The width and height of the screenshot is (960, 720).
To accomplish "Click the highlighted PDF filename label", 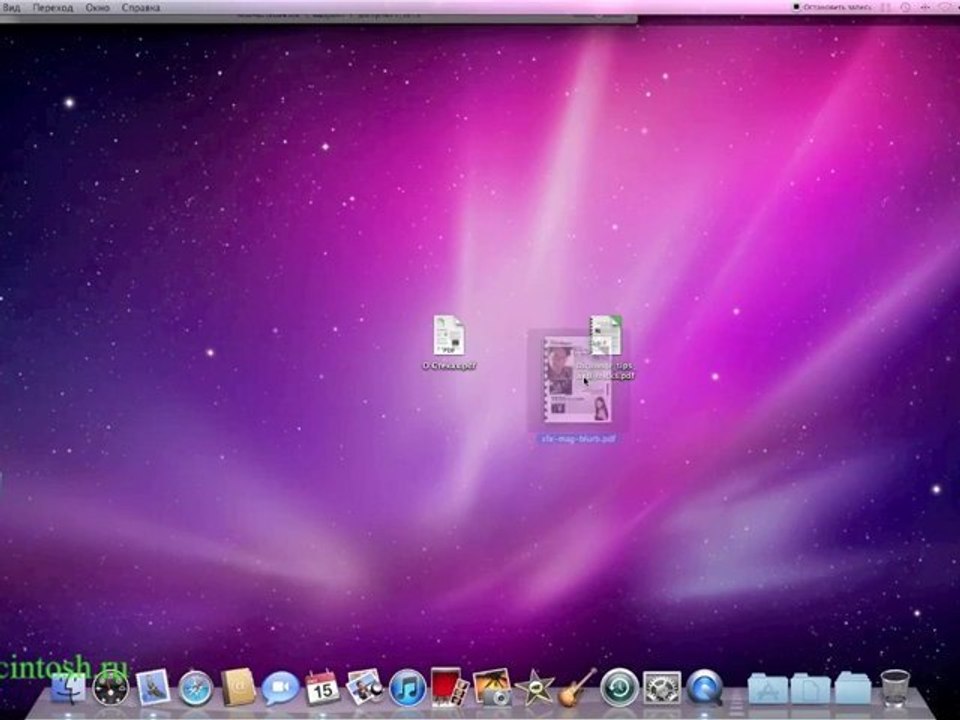I will point(578,438).
